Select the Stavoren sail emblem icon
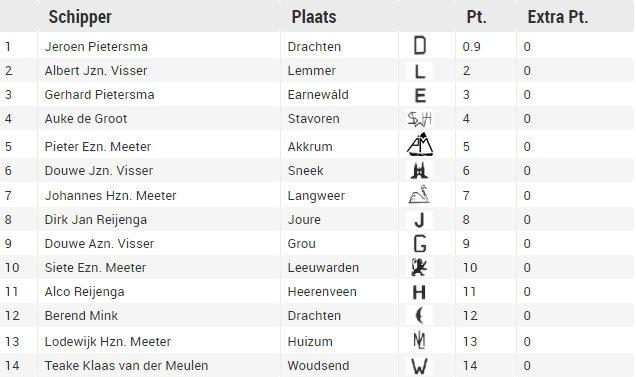The width and height of the screenshot is (636, 377). (x=419, y=119)
